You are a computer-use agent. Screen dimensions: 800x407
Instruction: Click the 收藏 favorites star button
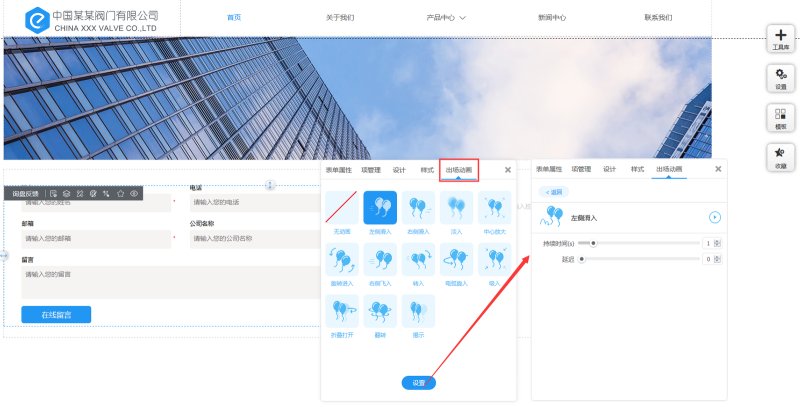781,157
